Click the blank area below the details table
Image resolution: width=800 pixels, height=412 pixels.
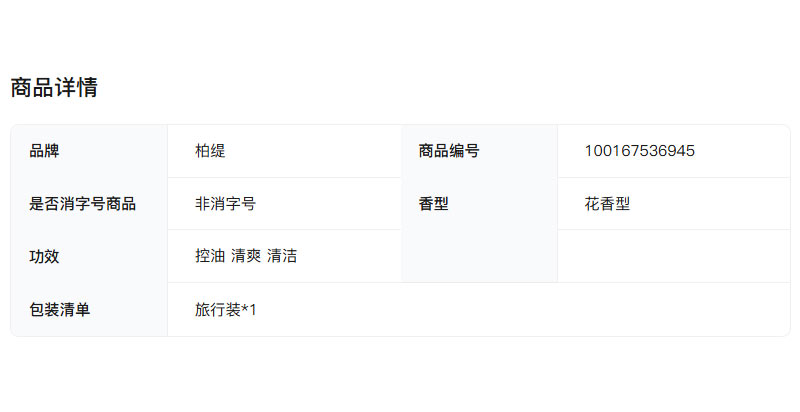[x=400, y=375]
